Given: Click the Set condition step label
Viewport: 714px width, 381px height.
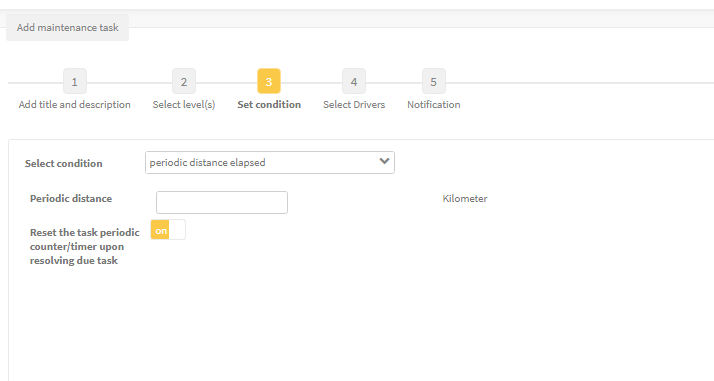Looking at the screenshot, I should (x=269, y=105).
